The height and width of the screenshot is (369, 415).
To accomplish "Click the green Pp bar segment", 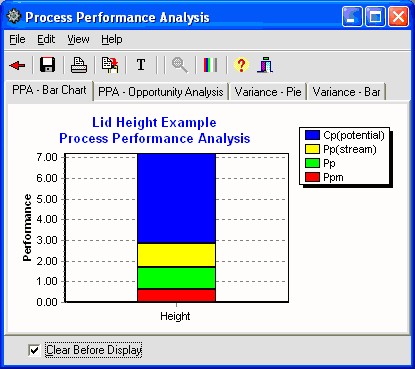I will (x=176, y=278).
